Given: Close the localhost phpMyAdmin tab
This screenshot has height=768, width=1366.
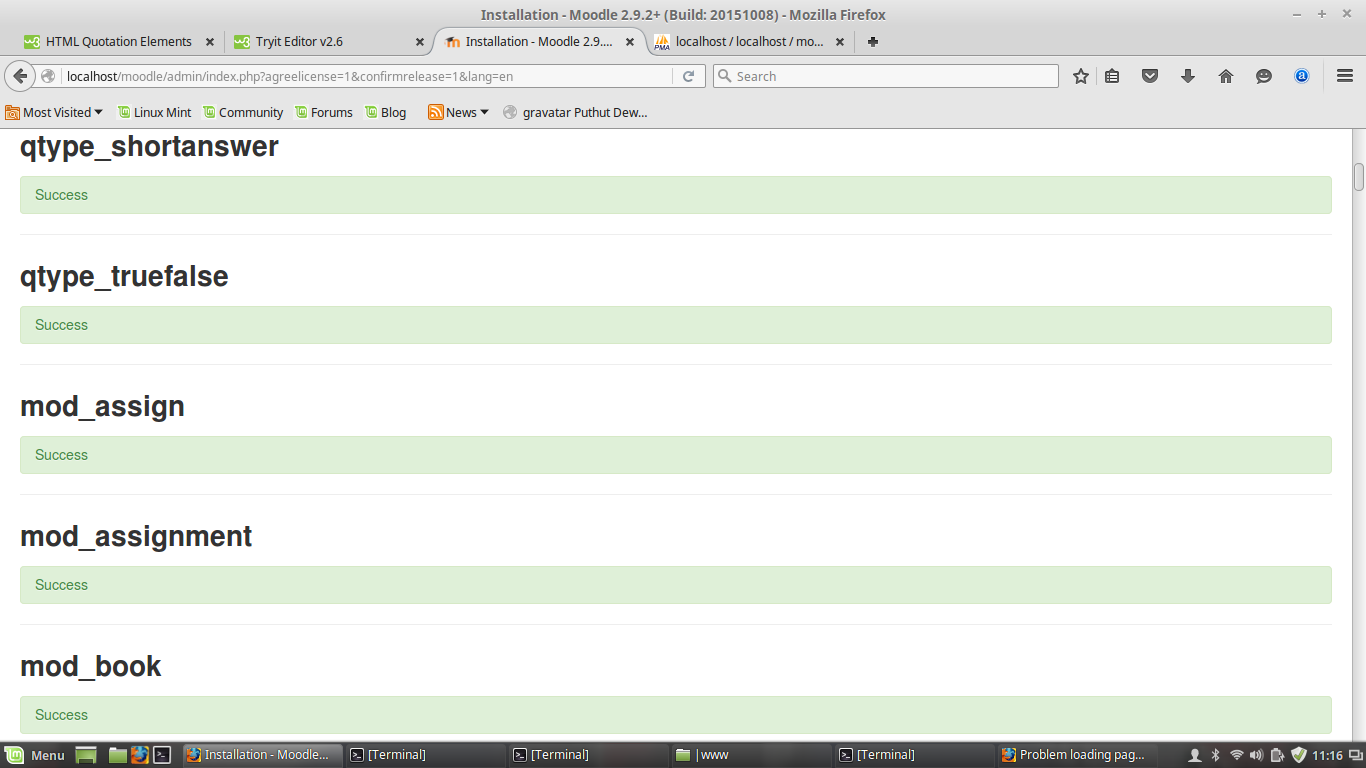Looking at the screenshot, I should [x=840, y=42].
